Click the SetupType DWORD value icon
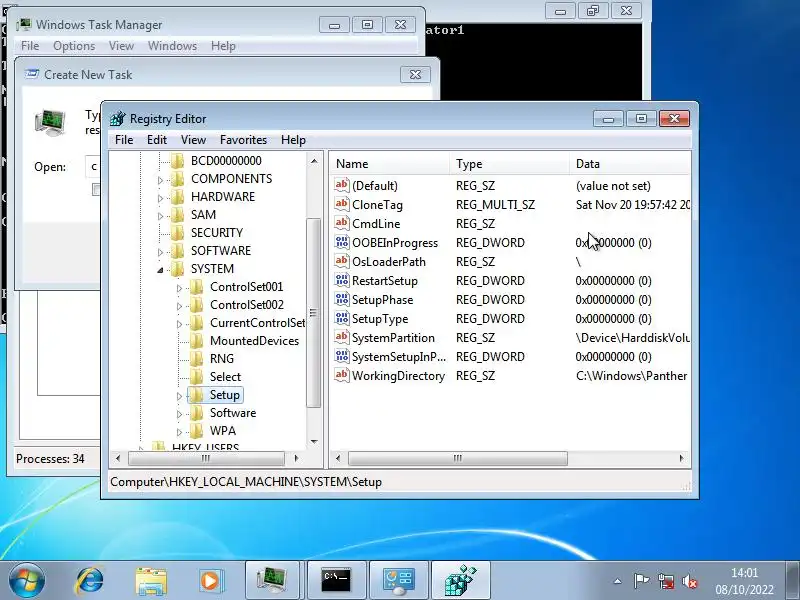The image size is (800, 600). tap(341, 318)
